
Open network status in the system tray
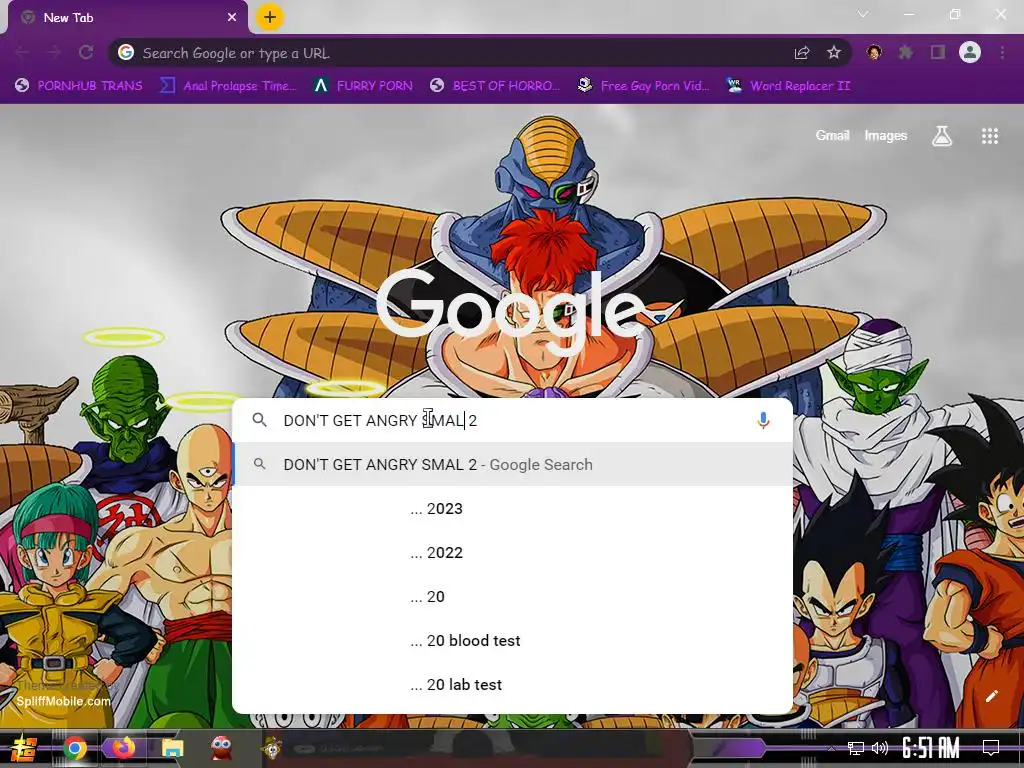click(855, 748)
